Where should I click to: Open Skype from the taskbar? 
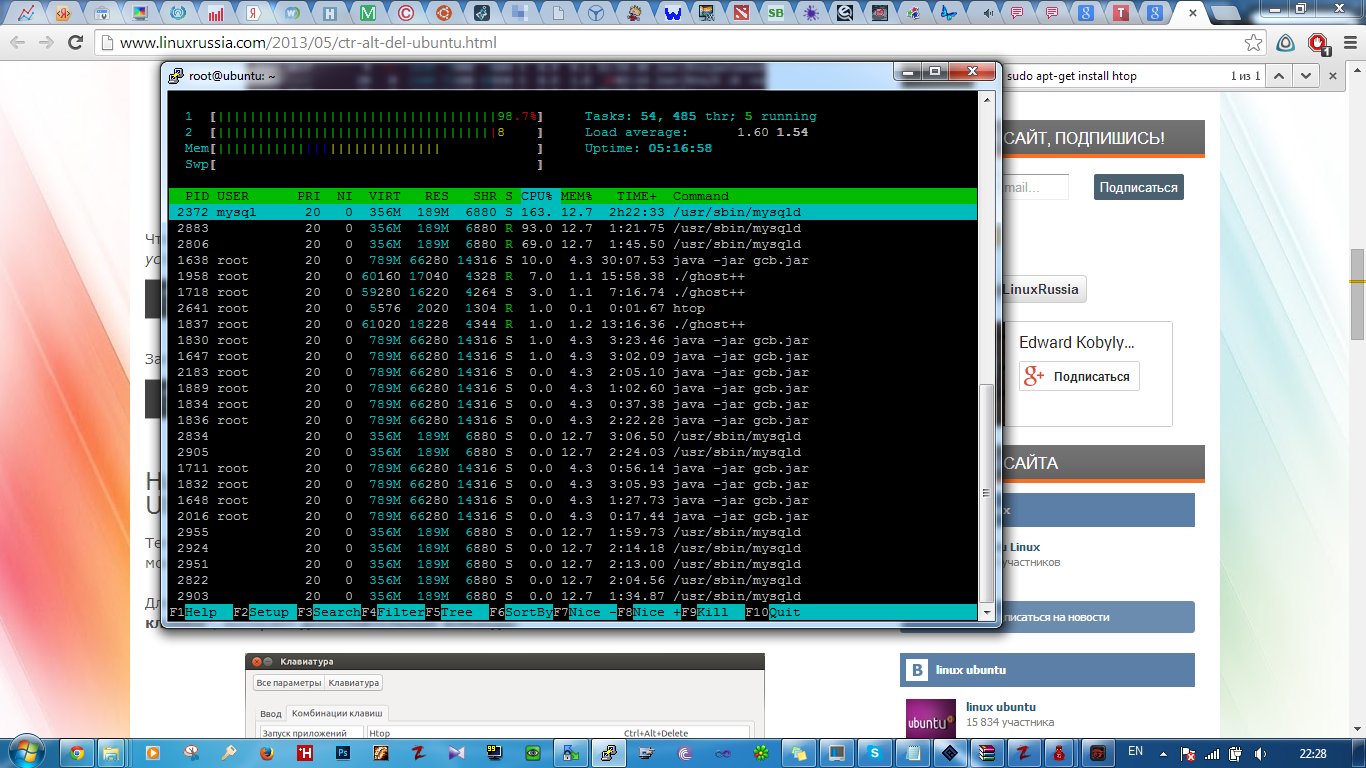click(875, 753)
